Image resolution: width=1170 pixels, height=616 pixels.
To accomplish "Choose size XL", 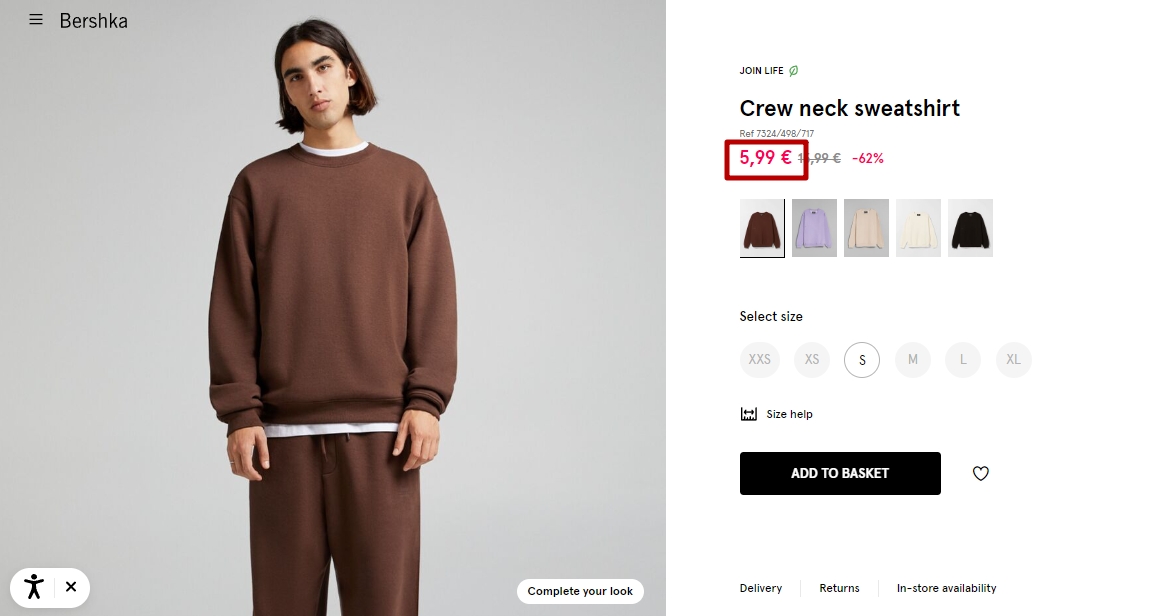I will tap(1013, 359).
